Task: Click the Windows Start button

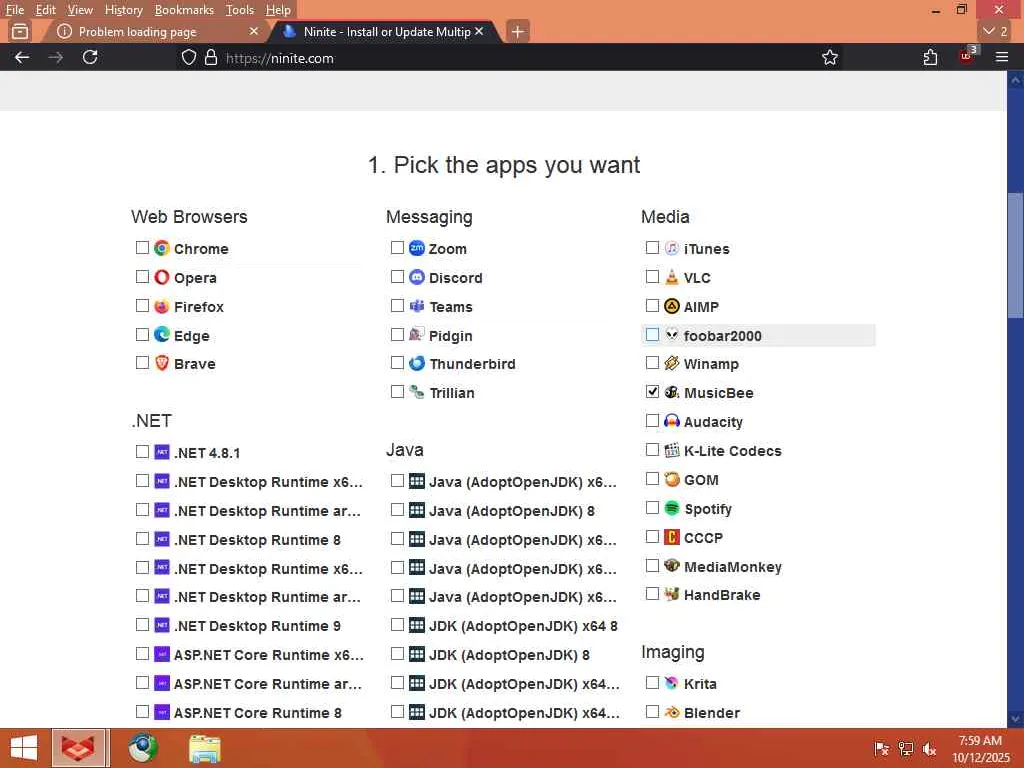Action: tap(24, 748)
